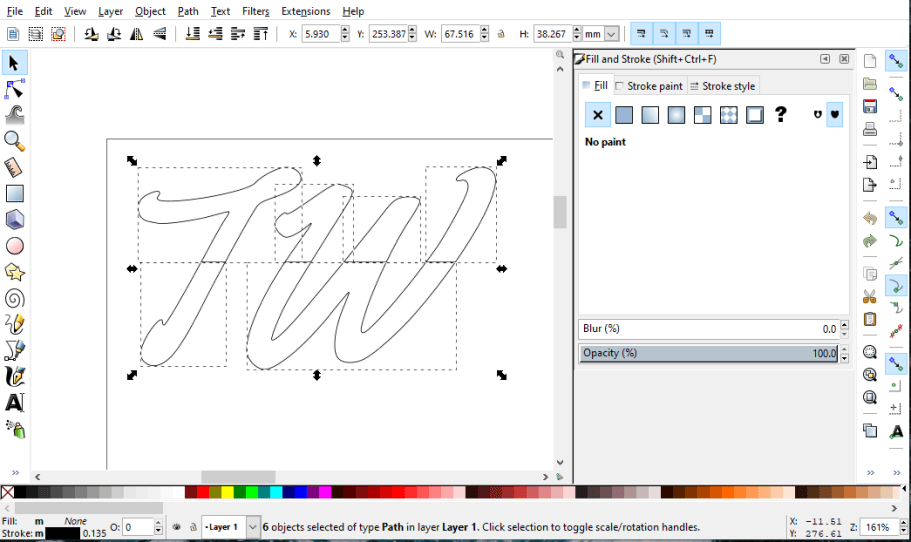Viewport: 911px width, 542px height.
Task: Open the Filters menu
Action: 255,11
